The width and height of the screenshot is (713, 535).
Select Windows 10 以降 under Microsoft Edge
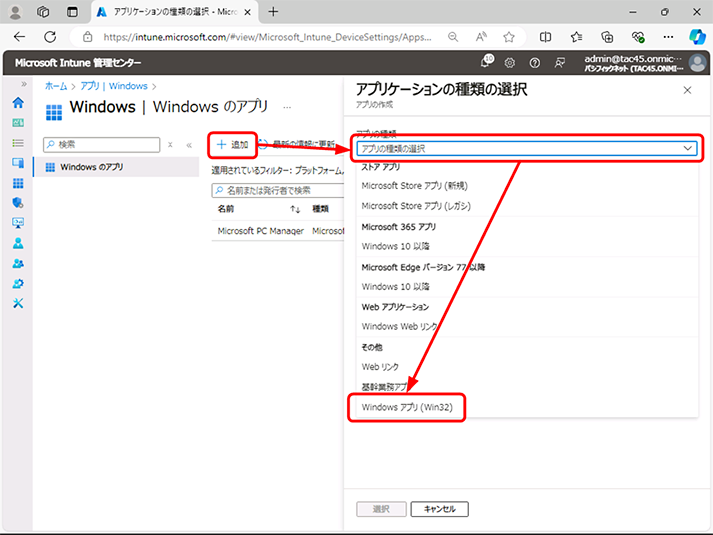tap(395, 287)
